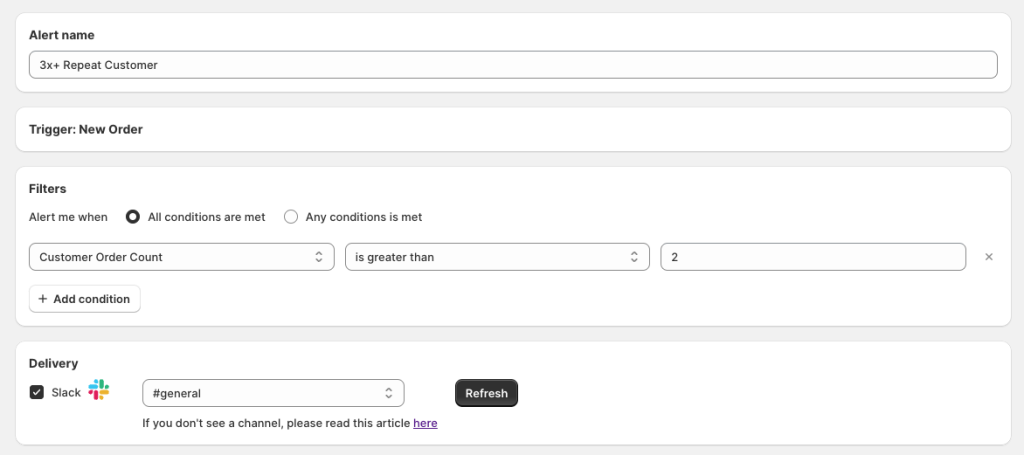Click the Refresh button
Image resolution: width=1024 pixels, height=455 pixels.
(x=487, y=393)
